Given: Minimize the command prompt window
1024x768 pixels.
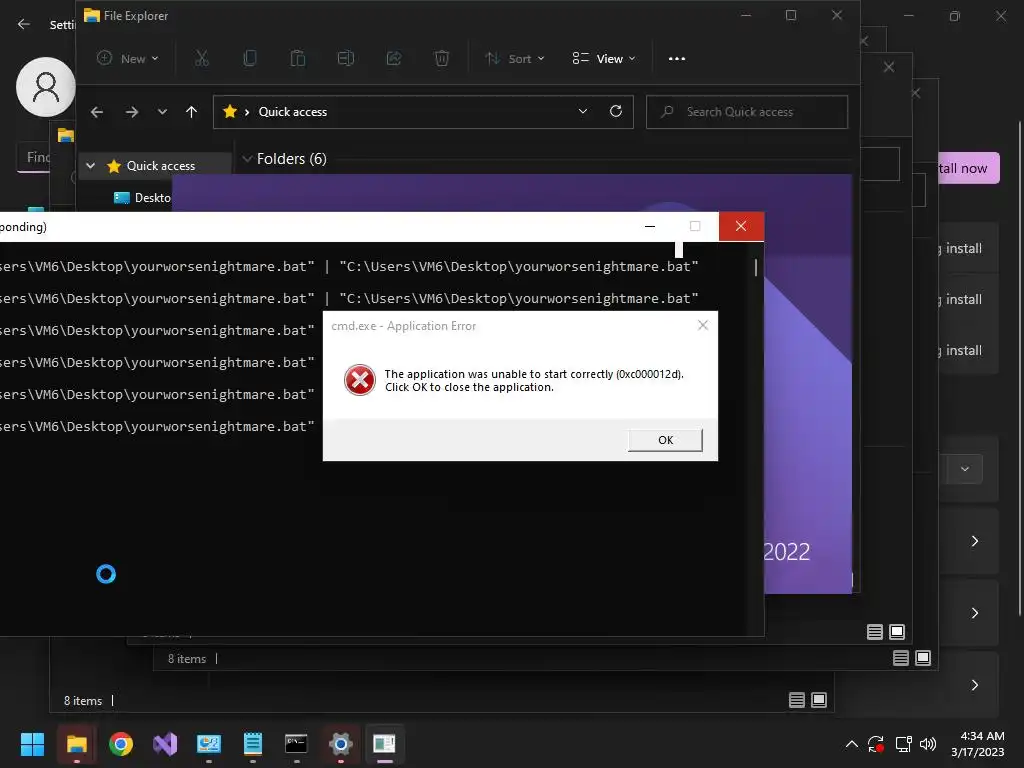Looking at the screenshot, I should pyautogui.click(x=650, y=227).
